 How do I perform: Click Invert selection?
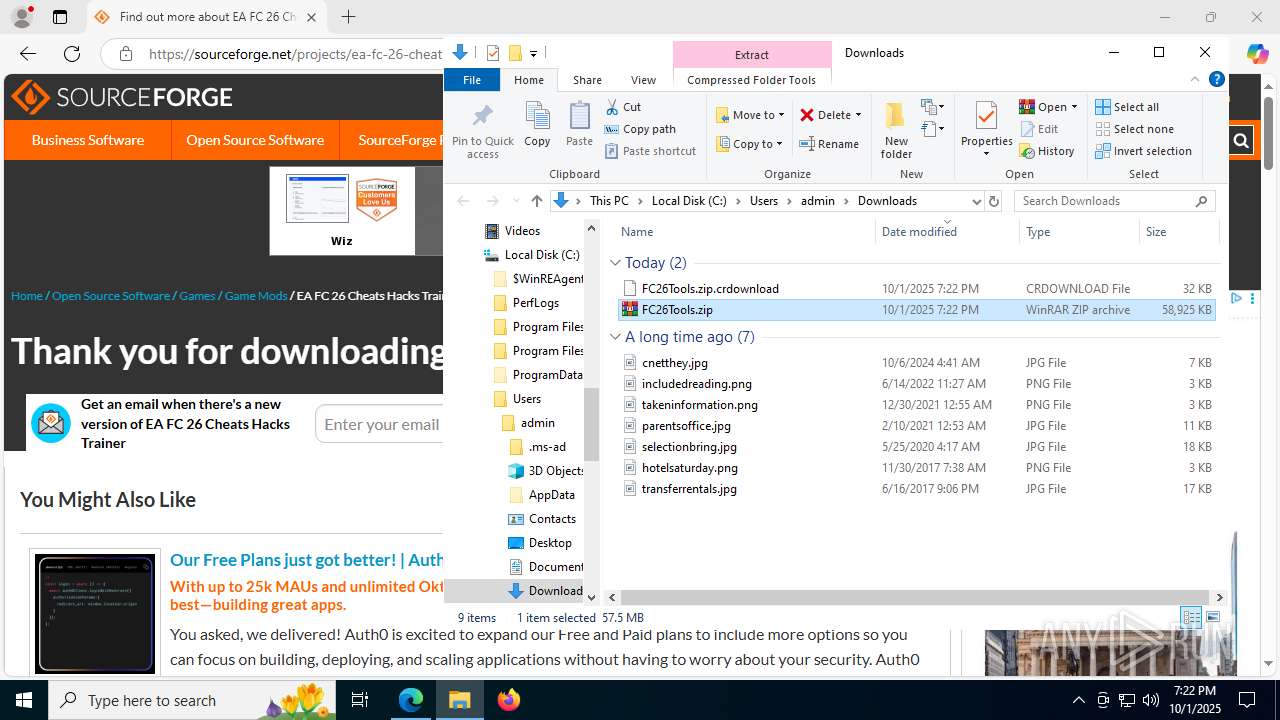point(1143,151)
